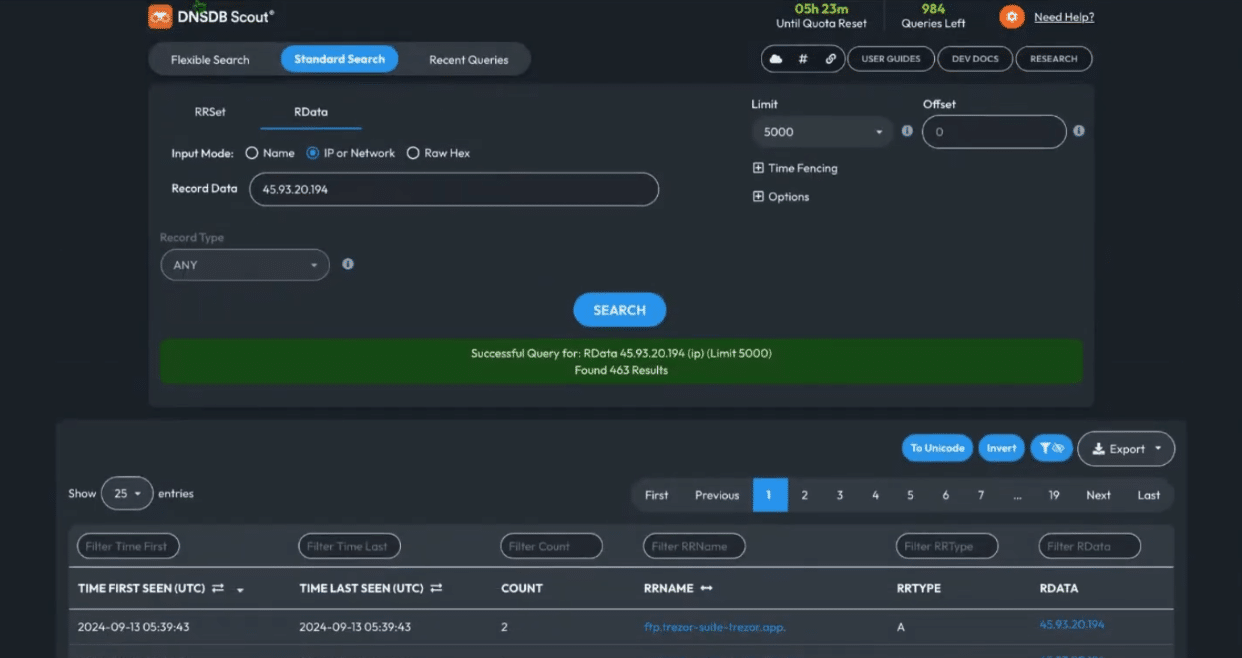Screen dimensions: 1242x658
Task: Expand the Time Fencing section
Action: tap(795, 168)
